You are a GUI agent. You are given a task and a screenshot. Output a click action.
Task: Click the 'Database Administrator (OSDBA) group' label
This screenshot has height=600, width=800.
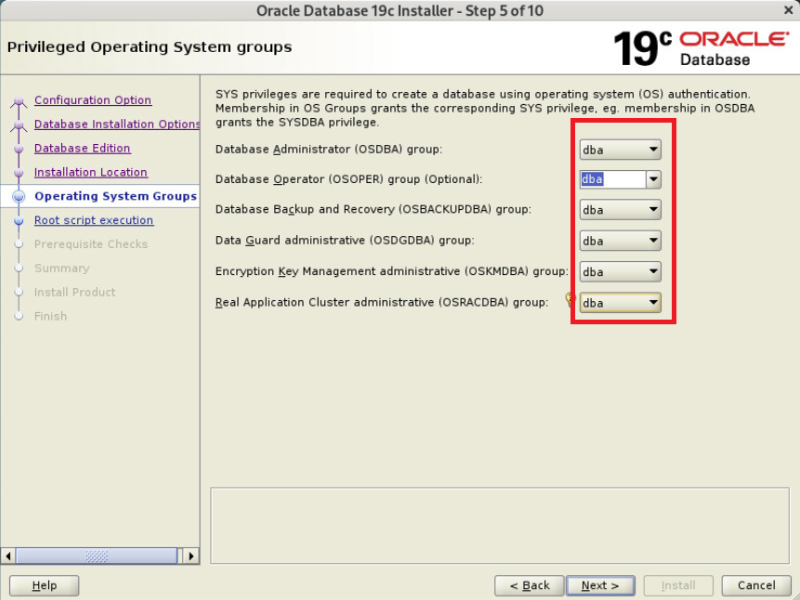click(329, 149)
